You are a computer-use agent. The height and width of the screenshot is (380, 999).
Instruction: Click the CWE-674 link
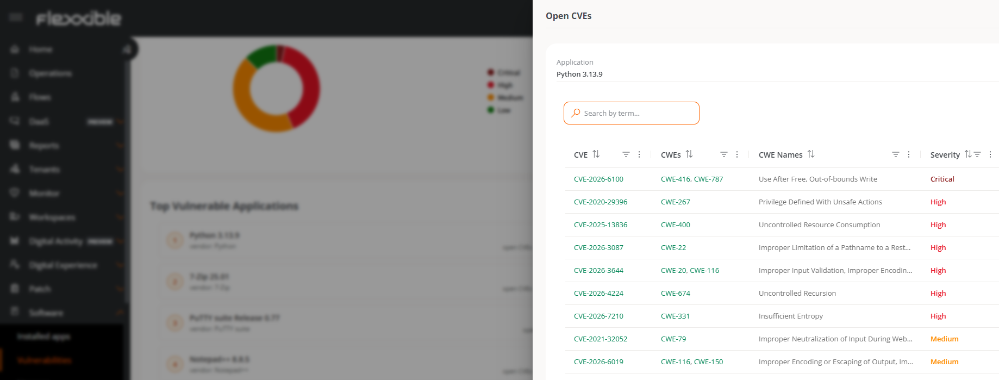tap(675, 293)
